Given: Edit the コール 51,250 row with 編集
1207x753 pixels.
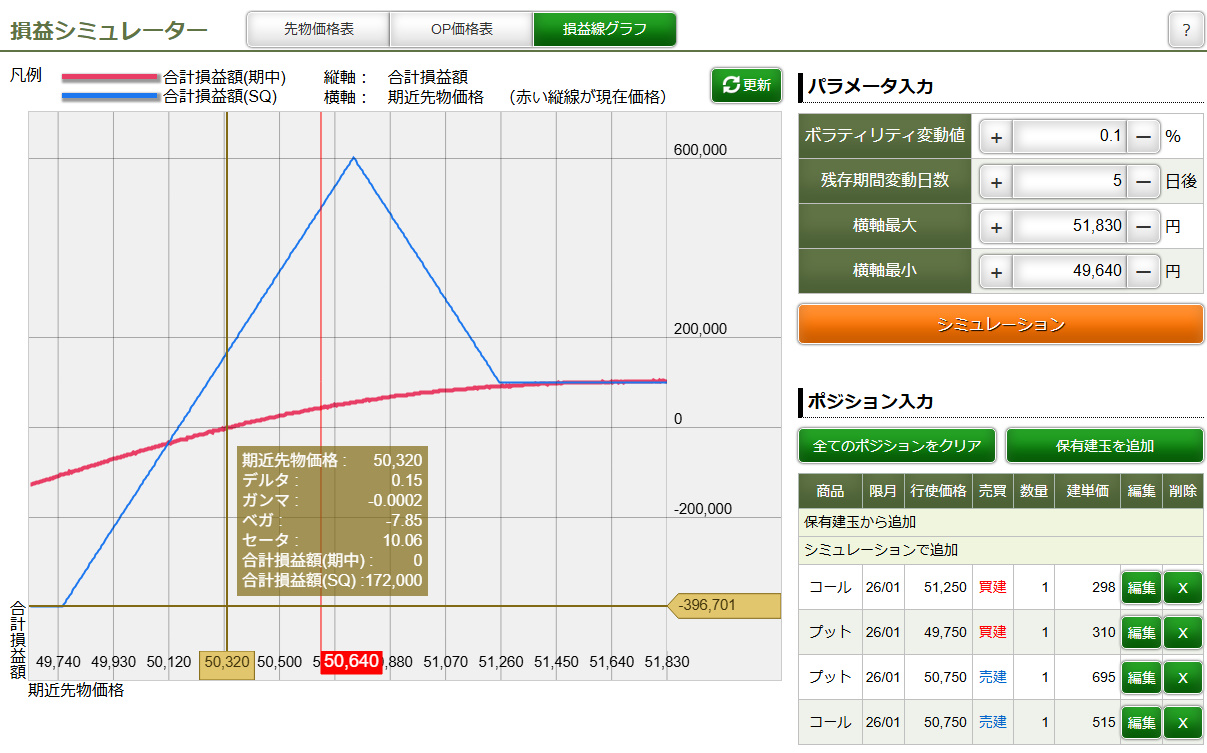Looking at the screenshot, I should (1141, 587).
